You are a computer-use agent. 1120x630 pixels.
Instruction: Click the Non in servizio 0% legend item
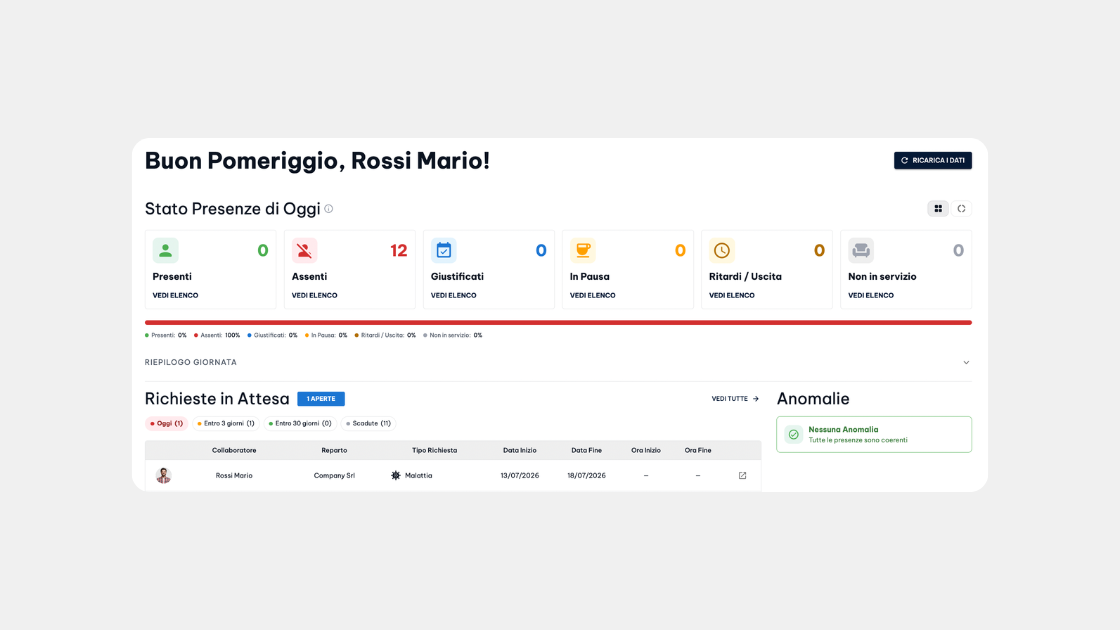(453, 335)
